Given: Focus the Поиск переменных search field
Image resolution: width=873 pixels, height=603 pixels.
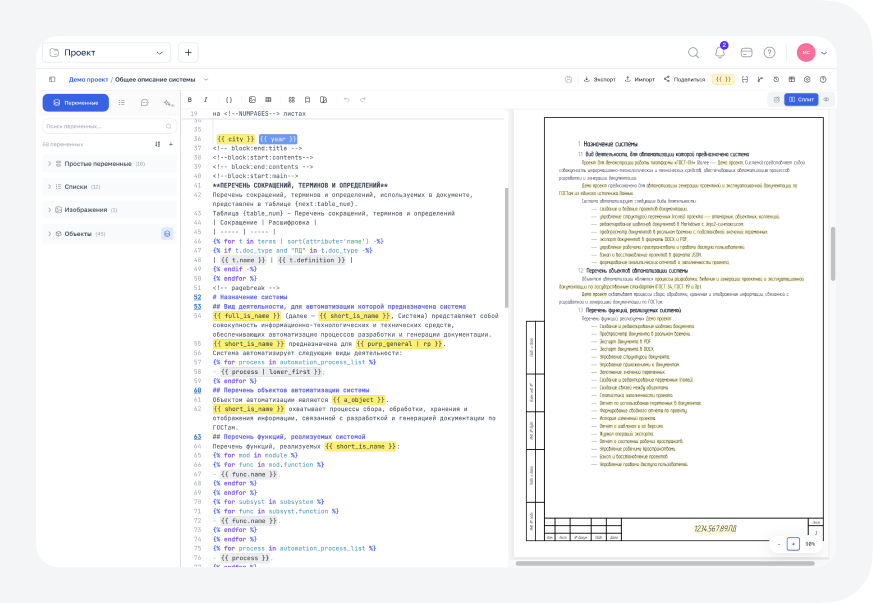Looking at the screenshot, I should 110,126.
